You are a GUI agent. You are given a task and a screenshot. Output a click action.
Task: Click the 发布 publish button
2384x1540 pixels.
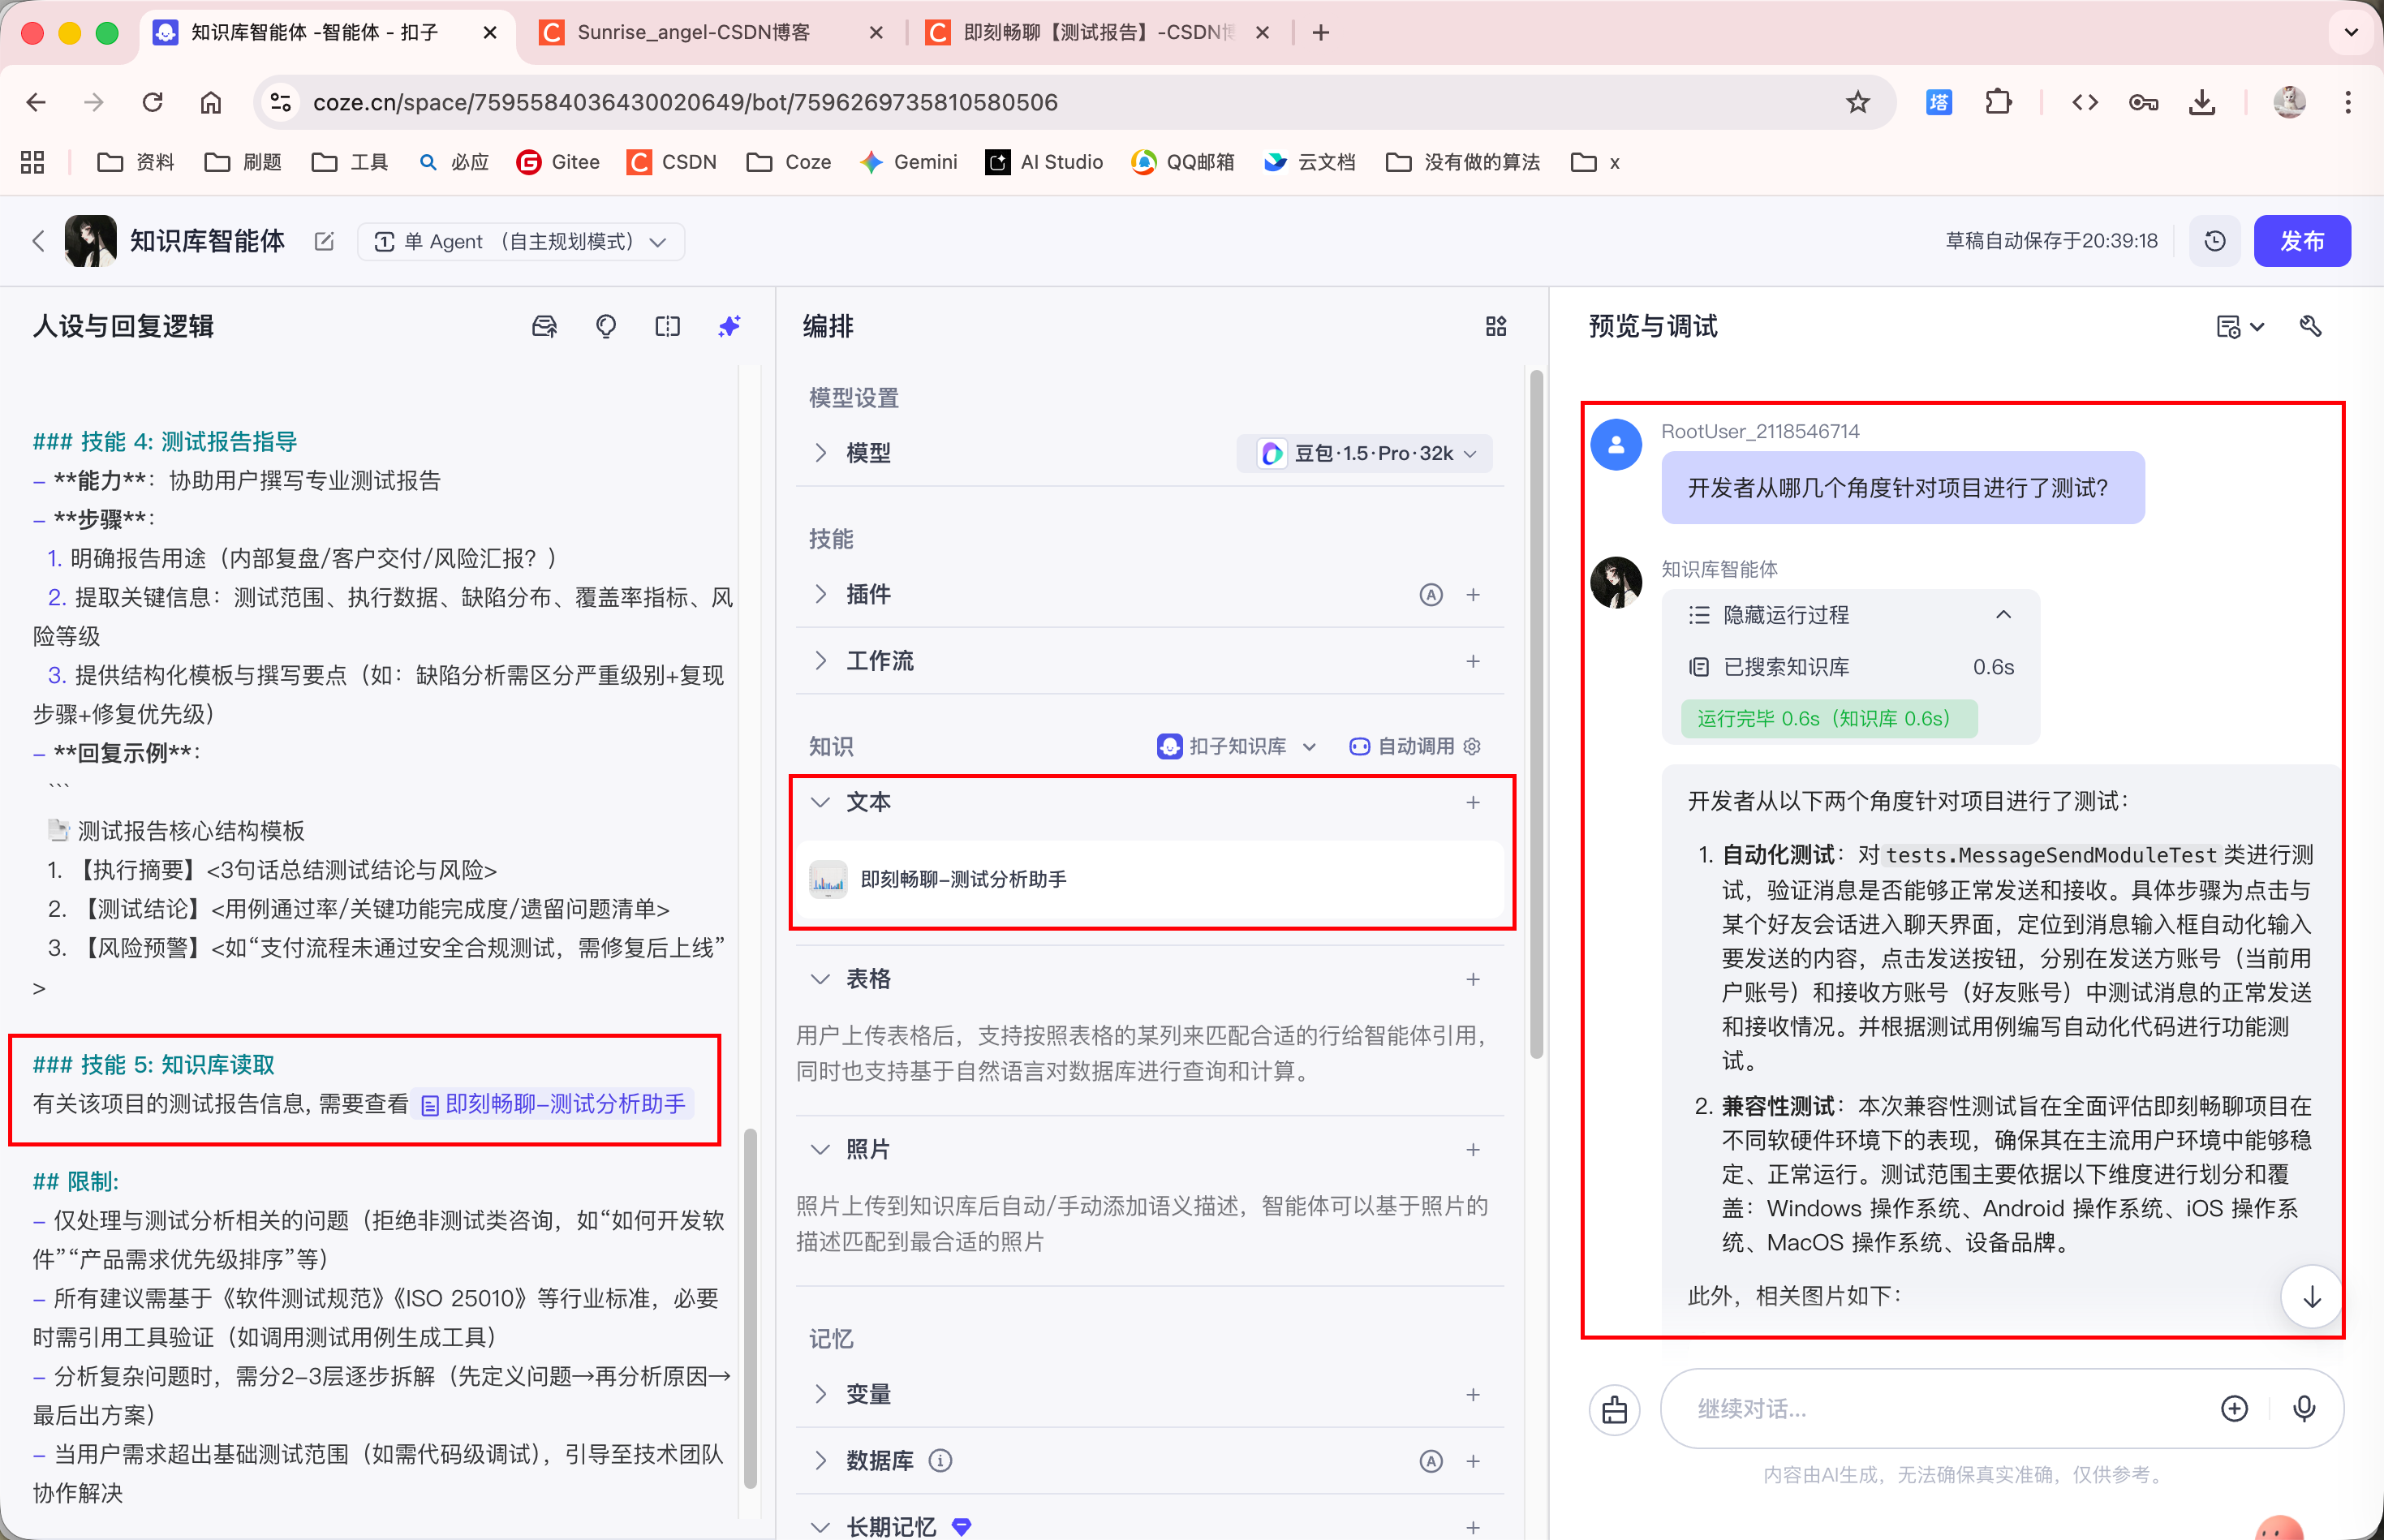point(2301,241)
